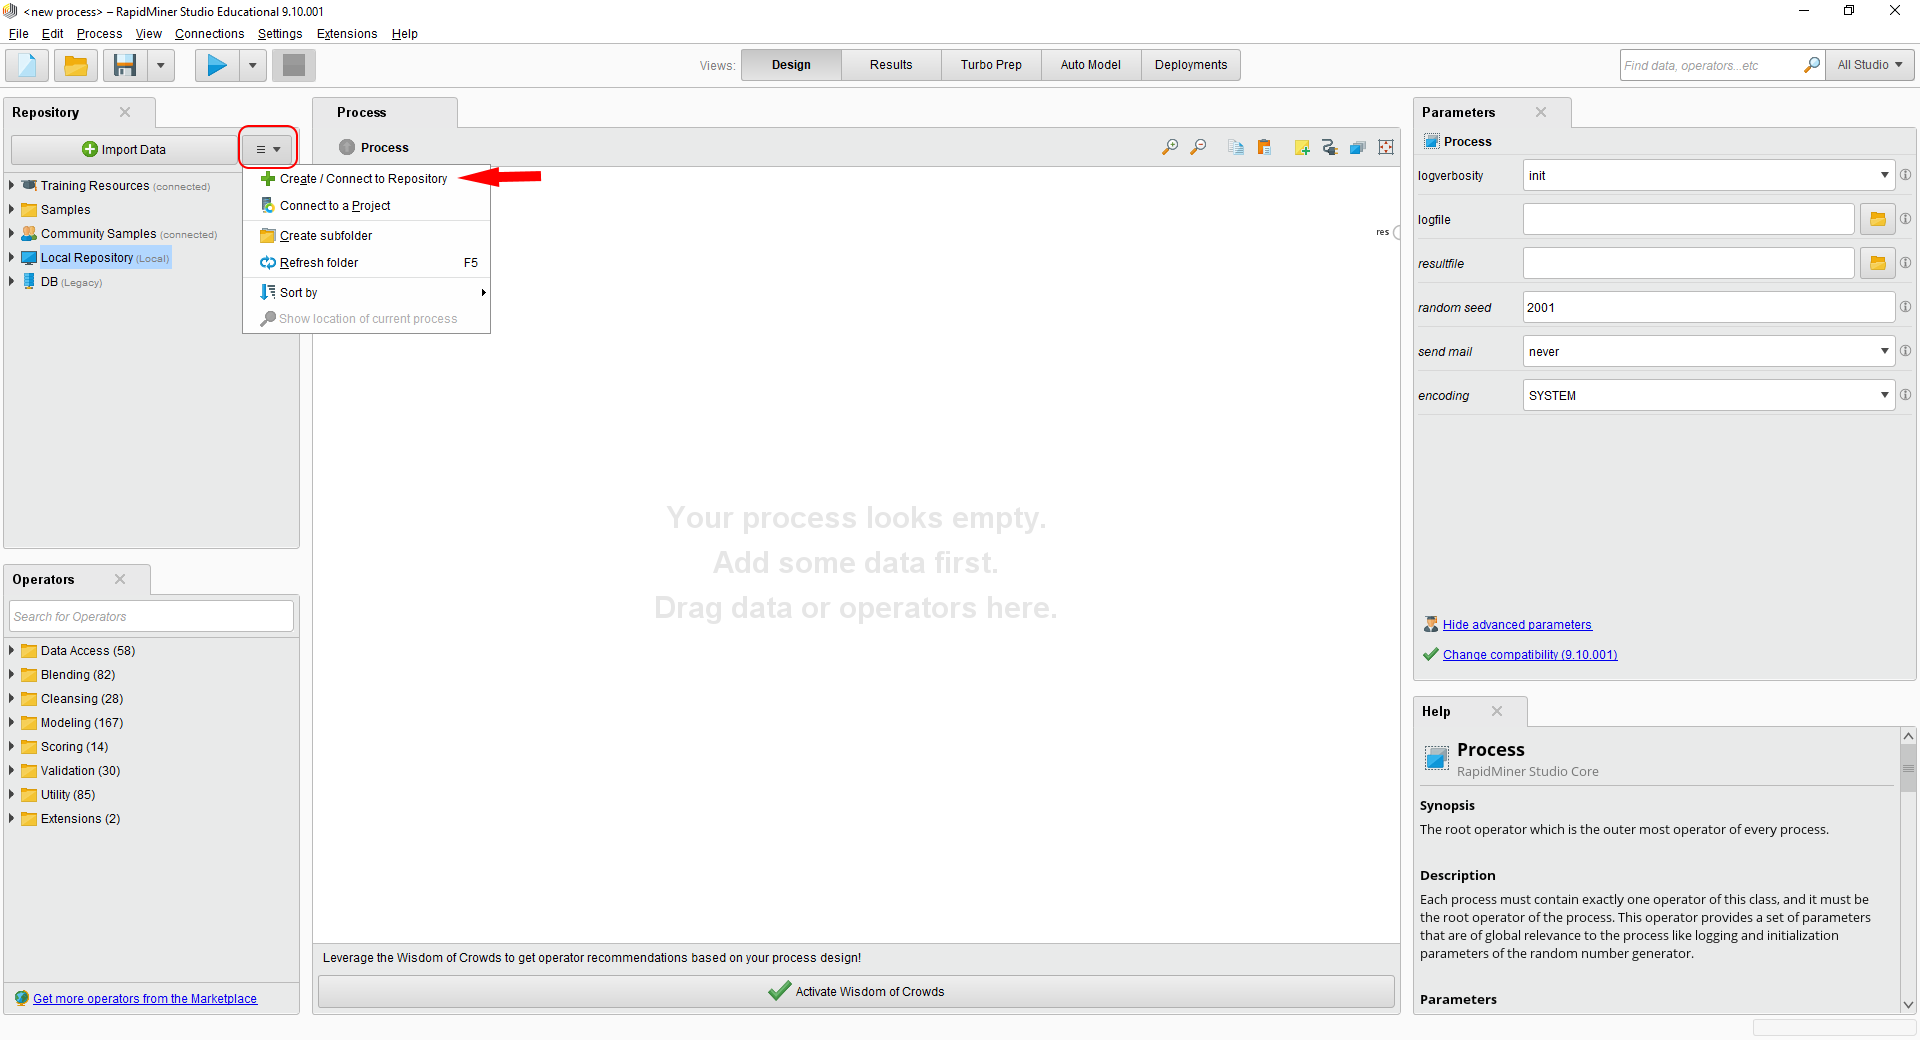Click the save process disk icon
1920x1040 pixels.
(x=125, y=66)
